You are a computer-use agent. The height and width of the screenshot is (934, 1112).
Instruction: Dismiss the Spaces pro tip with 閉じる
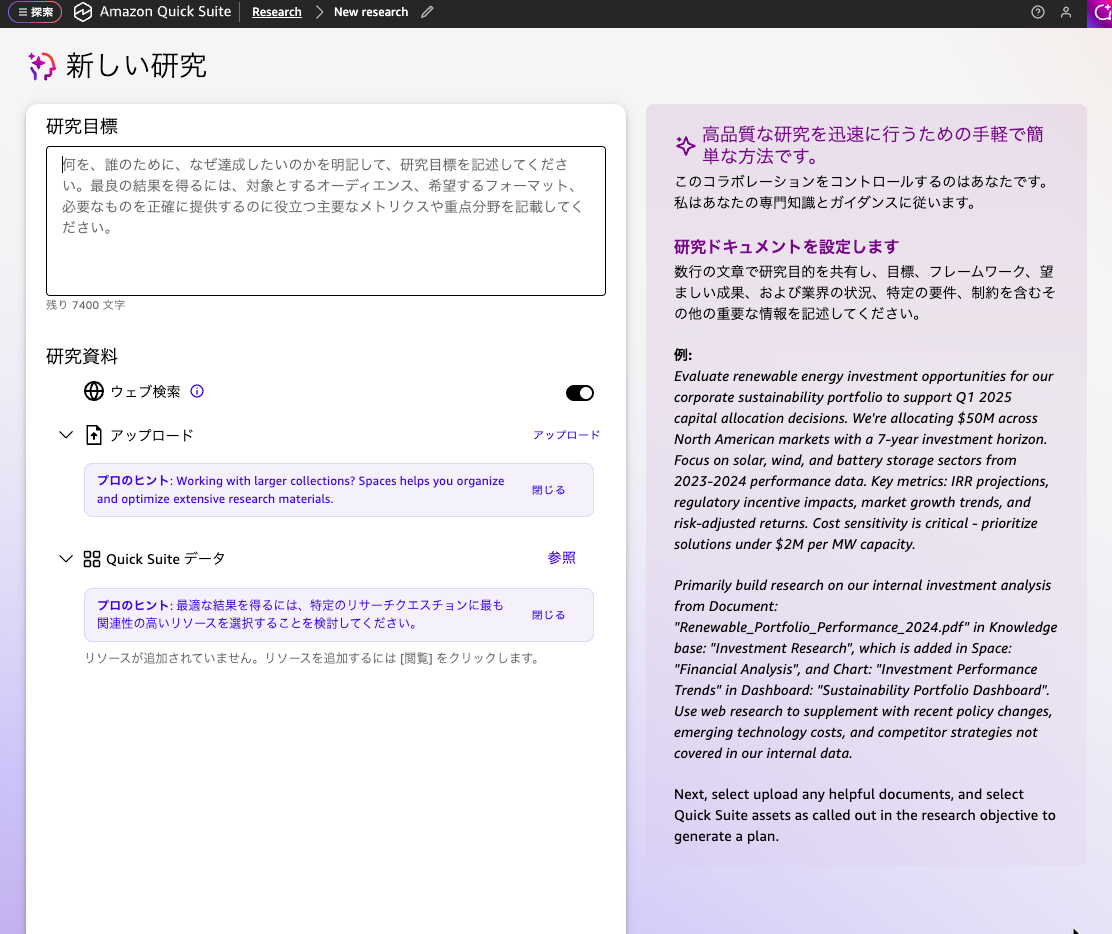548,490
